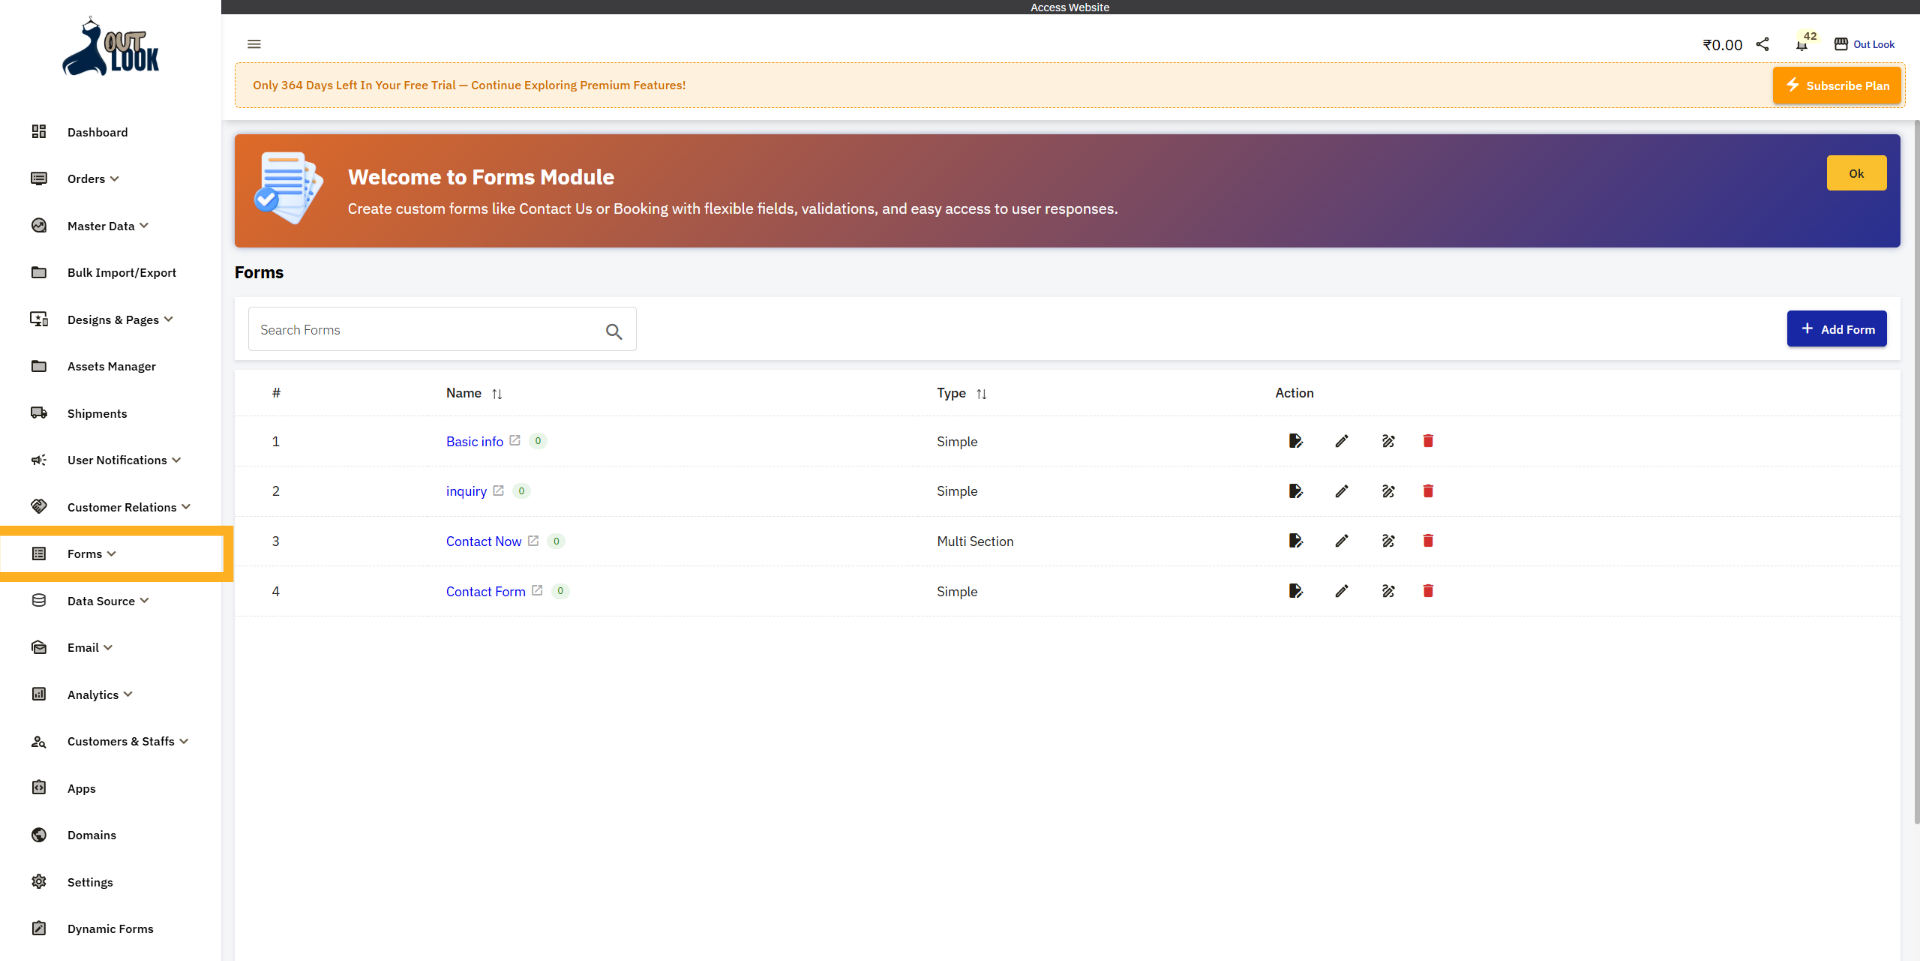Click the search magnifier icon

tap(614, 331)
